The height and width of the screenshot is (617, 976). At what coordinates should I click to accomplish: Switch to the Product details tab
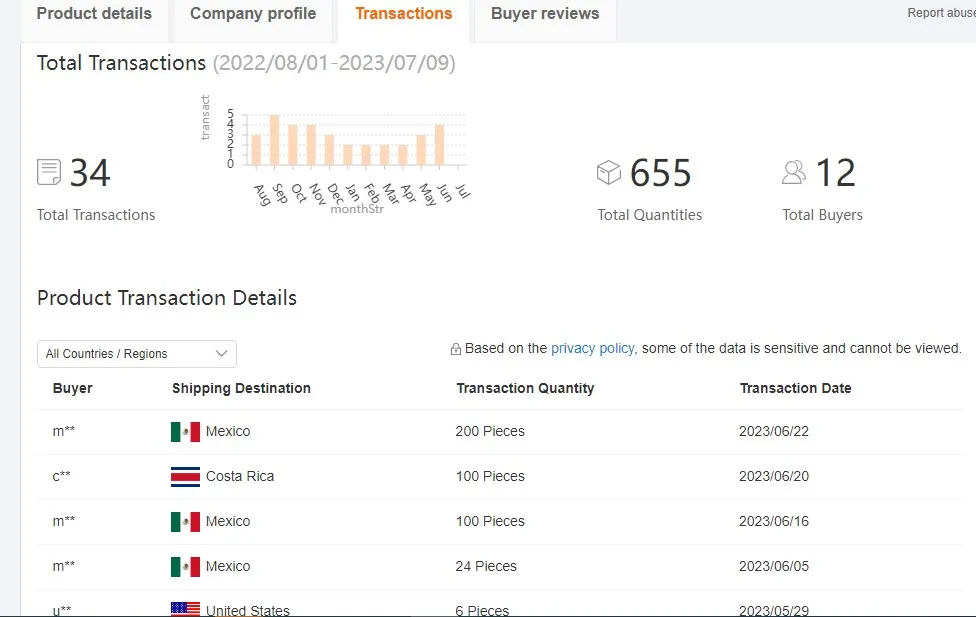94,14
